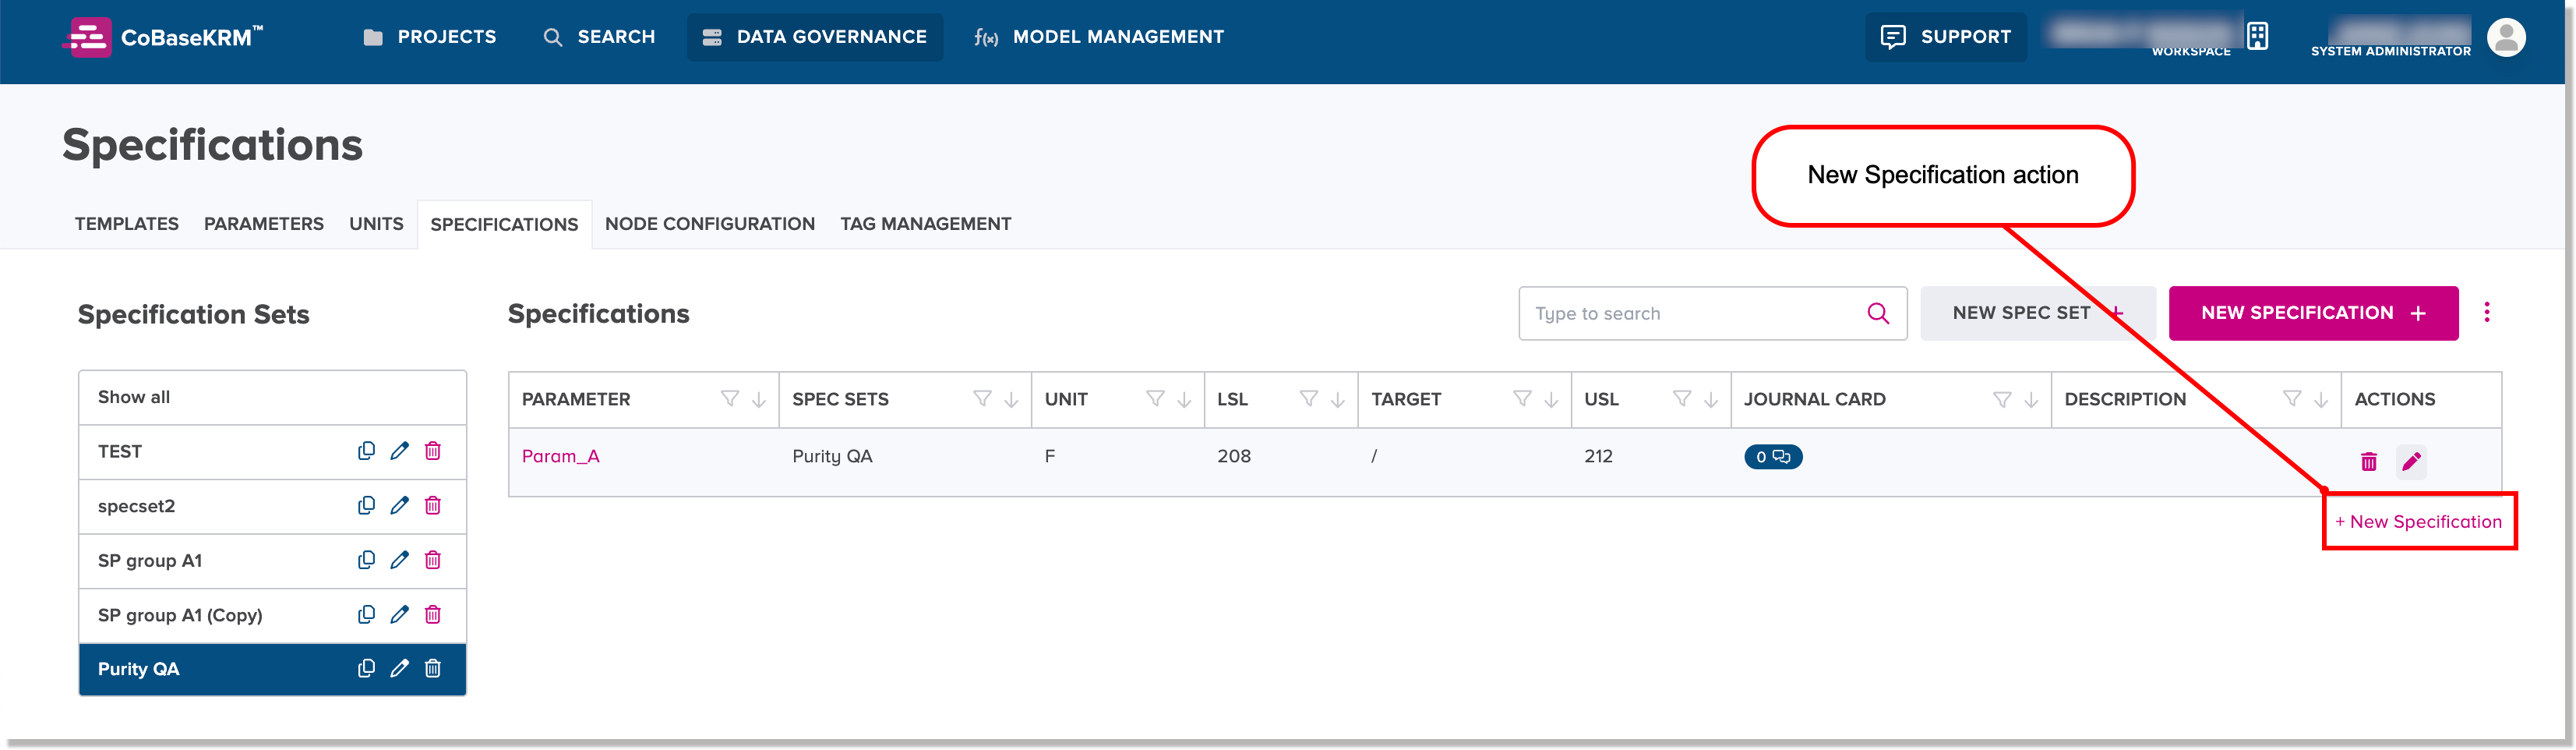Viewport: 2576px width, 750px height.
Task: Edit the specset2 specification set
Action: [399, 505]
